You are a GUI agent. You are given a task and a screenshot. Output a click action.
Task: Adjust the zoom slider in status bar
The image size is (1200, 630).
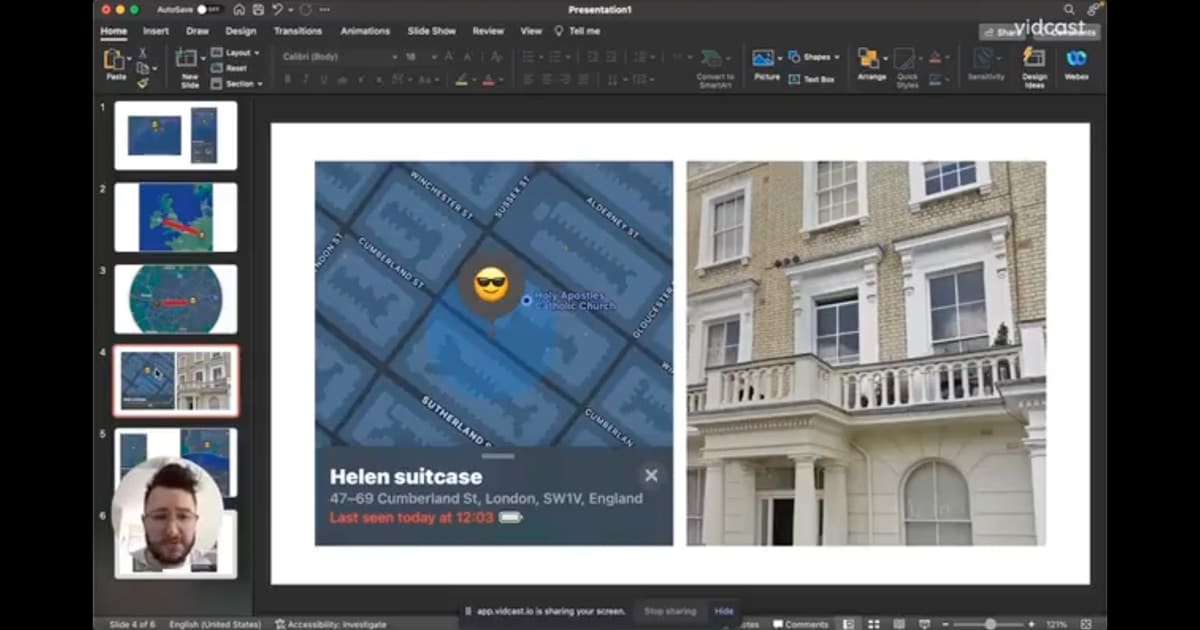click(990, 624)
